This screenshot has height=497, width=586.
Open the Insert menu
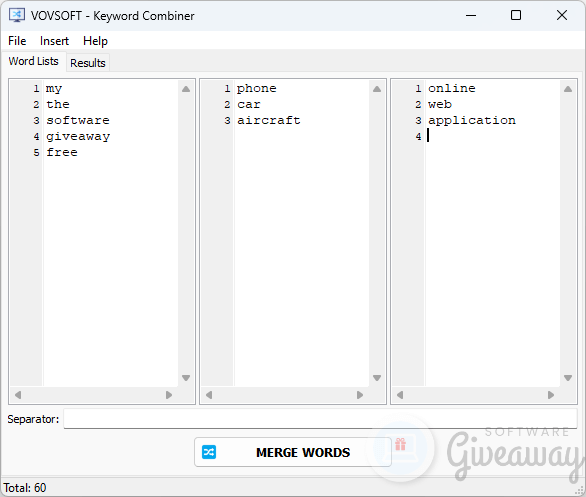pyautogui.click(x=54, y=41)
